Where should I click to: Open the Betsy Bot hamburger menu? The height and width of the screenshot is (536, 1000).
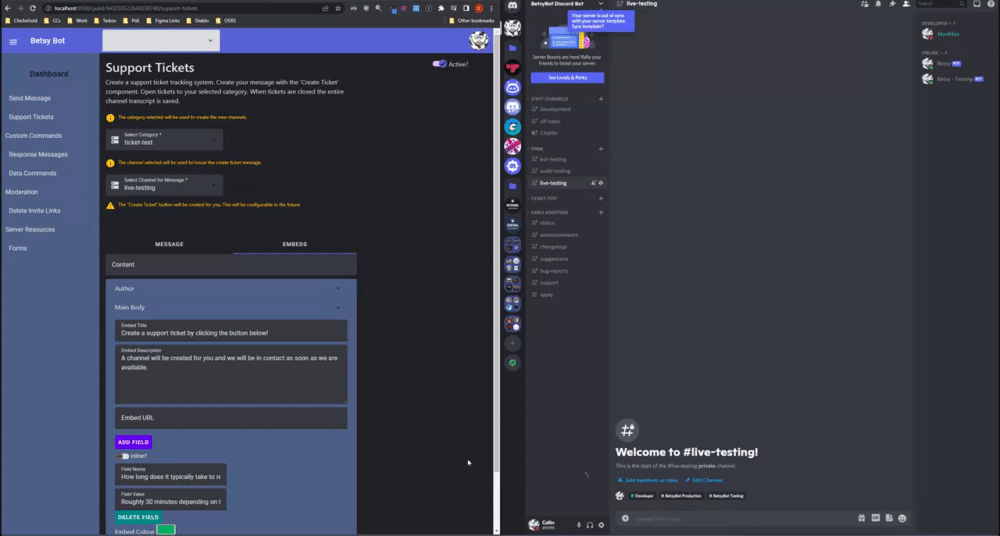13,41
